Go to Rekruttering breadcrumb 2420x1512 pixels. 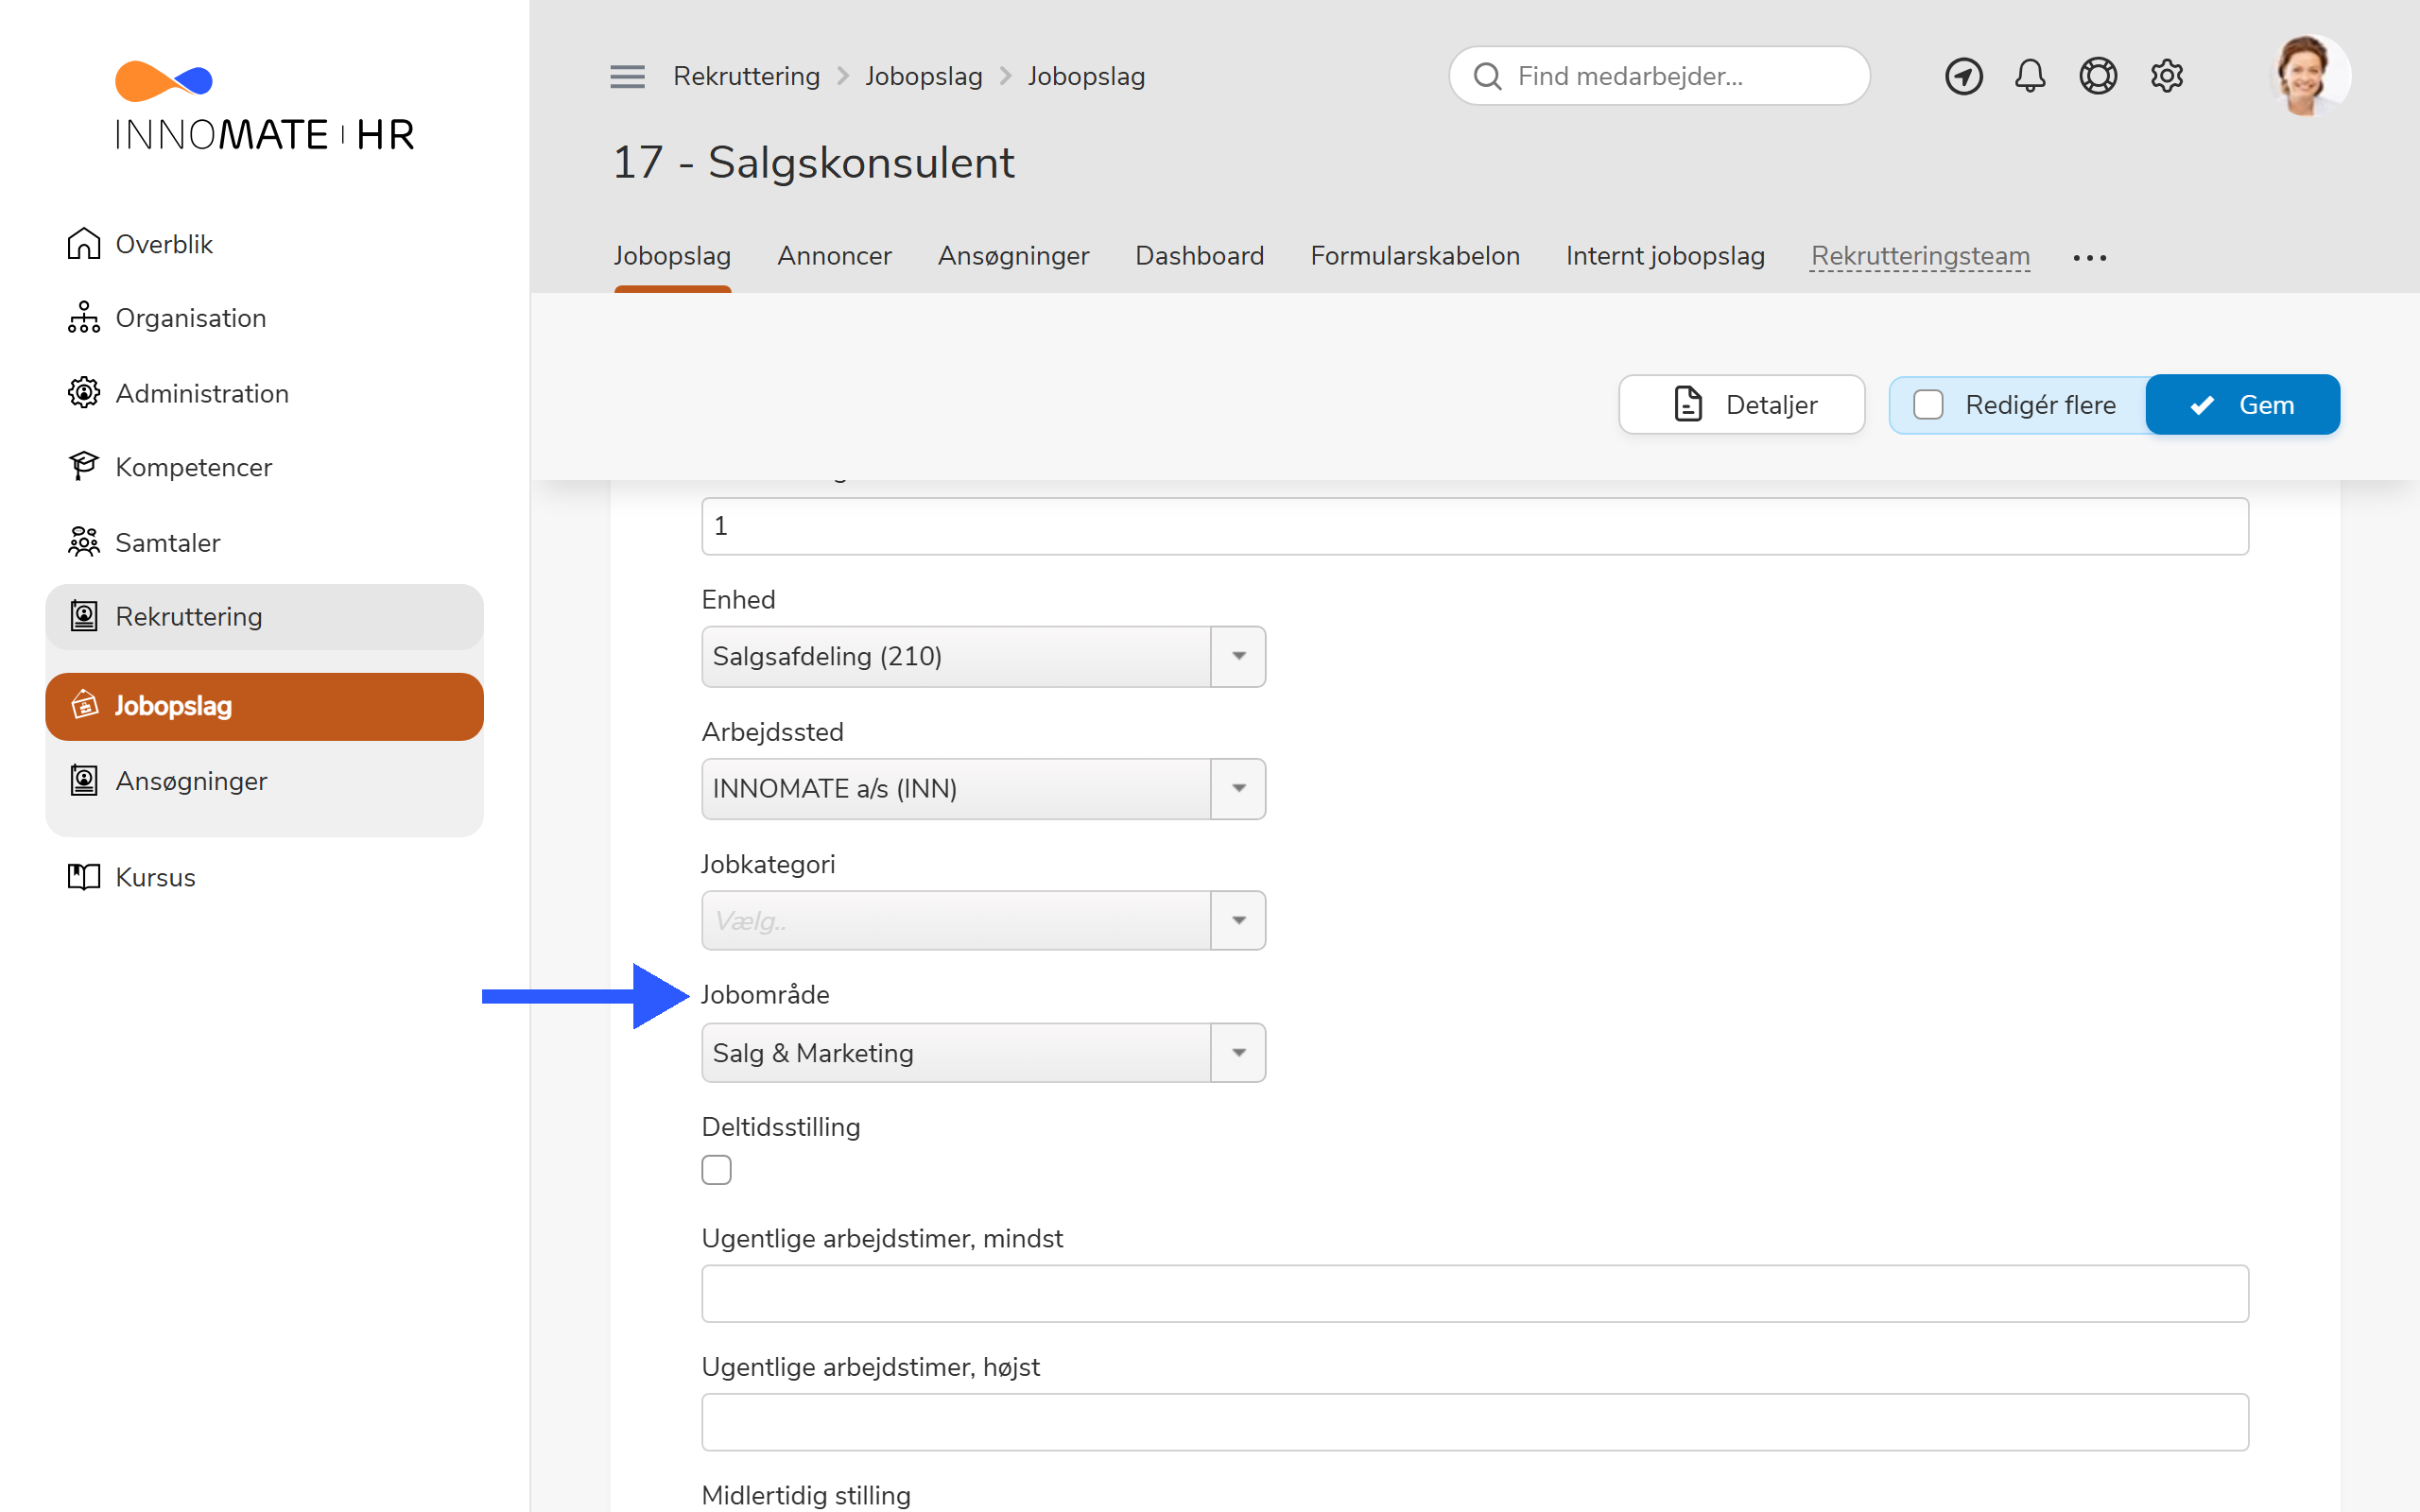746,76
